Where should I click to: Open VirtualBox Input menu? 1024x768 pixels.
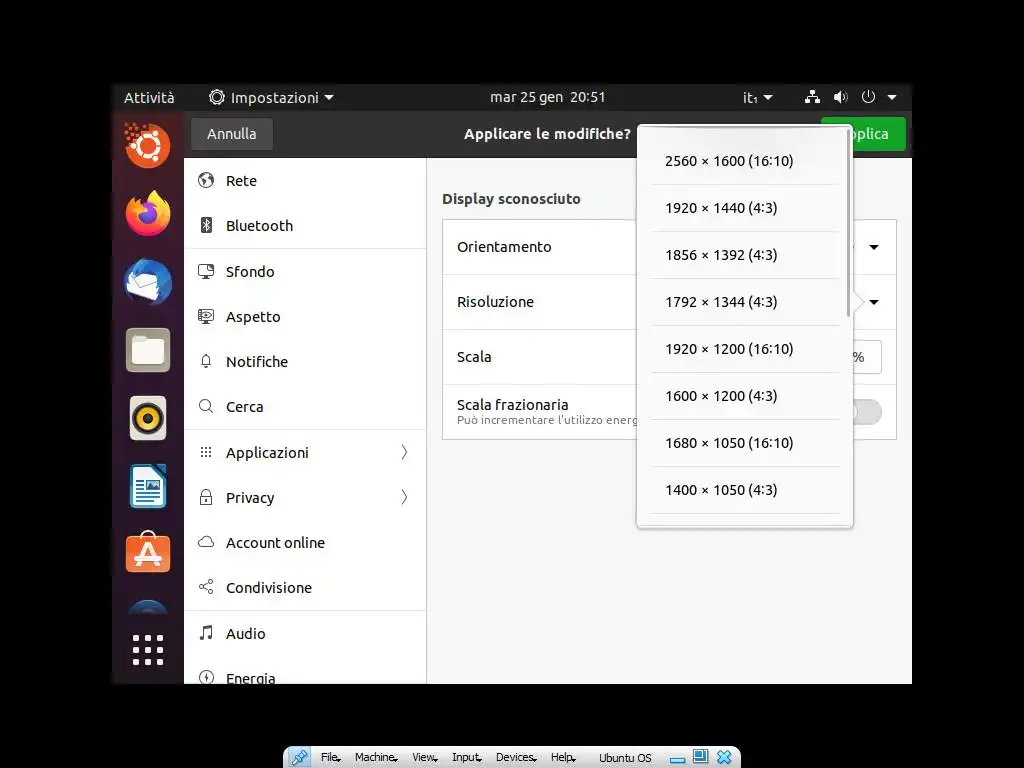(x=466, y=758)
